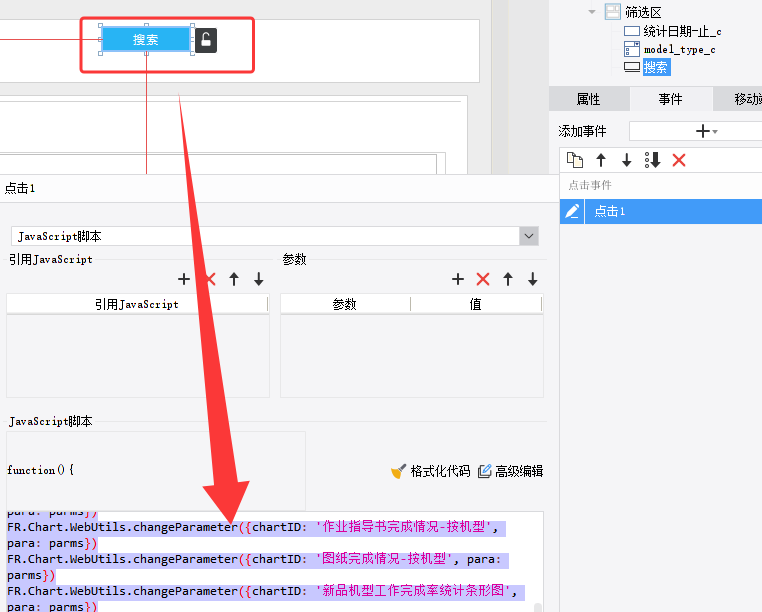Open 高级编辑 advanced editor
Screen dimensions: 762x612
[510, 471]
